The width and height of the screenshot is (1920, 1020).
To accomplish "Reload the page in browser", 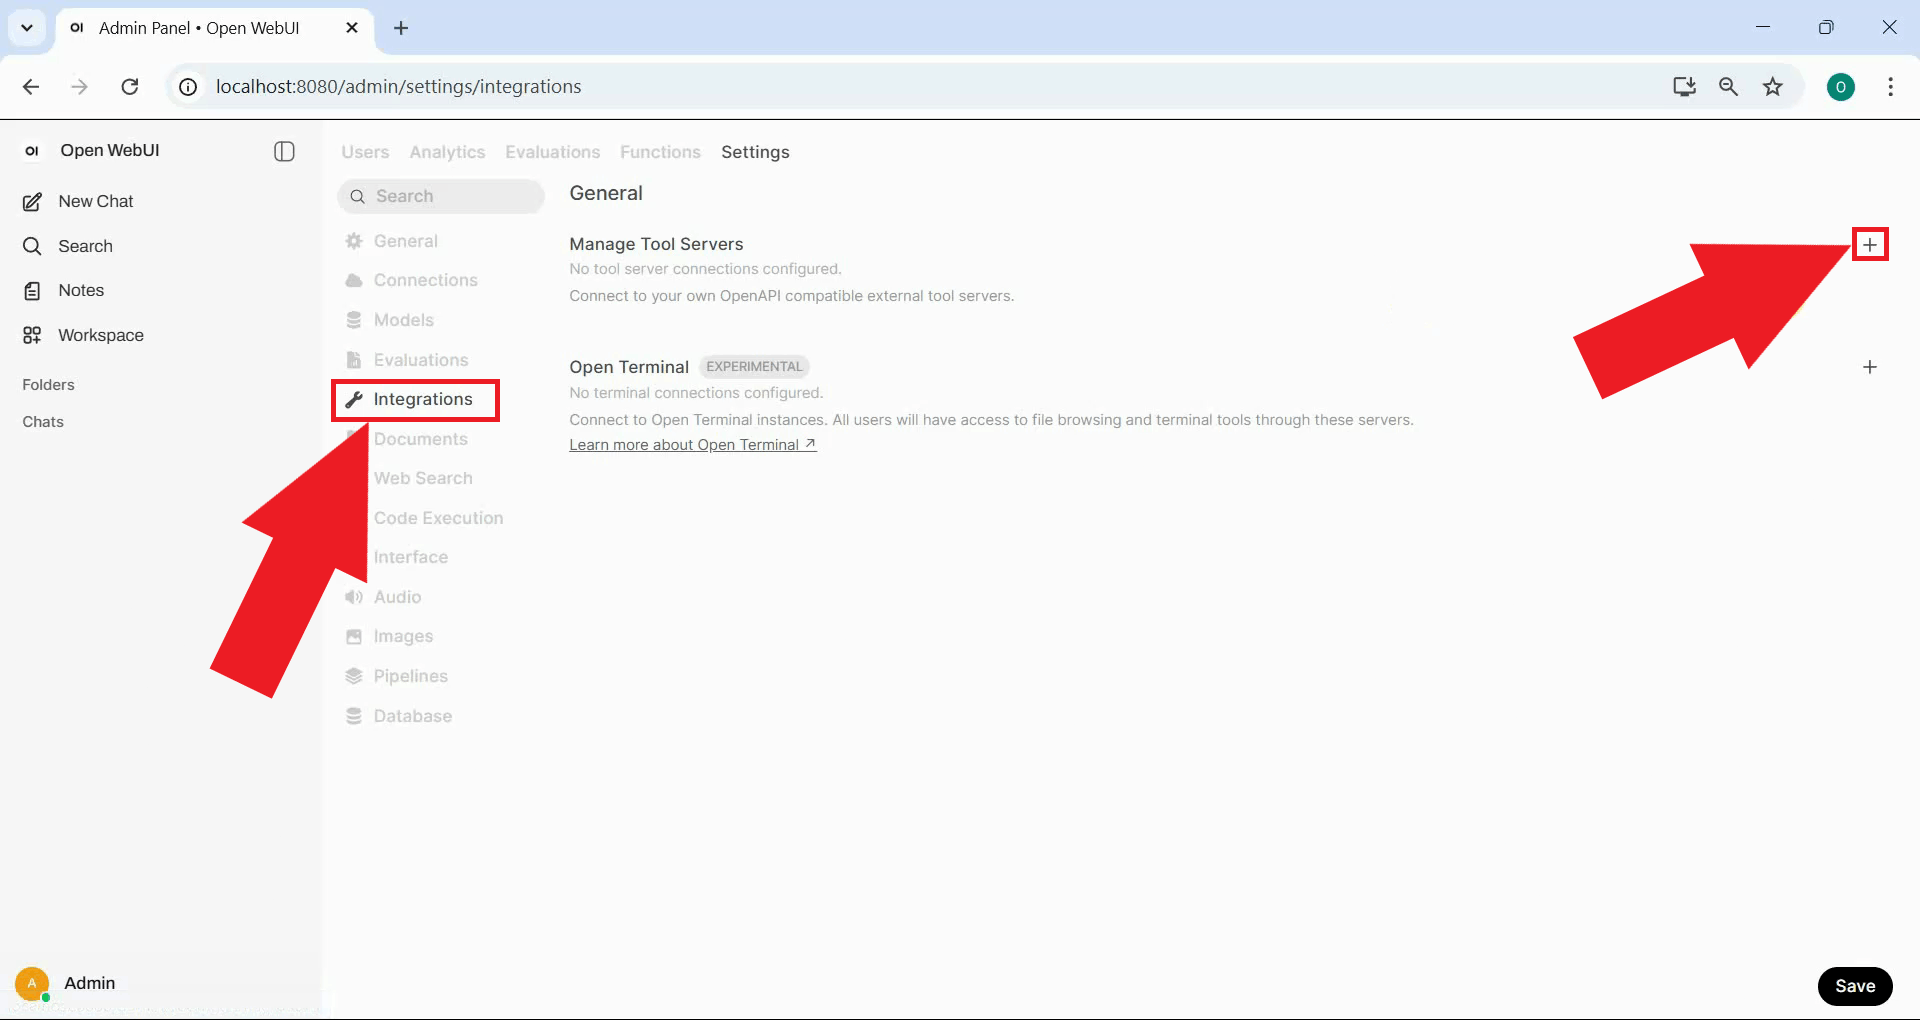I will click(130, 87).
